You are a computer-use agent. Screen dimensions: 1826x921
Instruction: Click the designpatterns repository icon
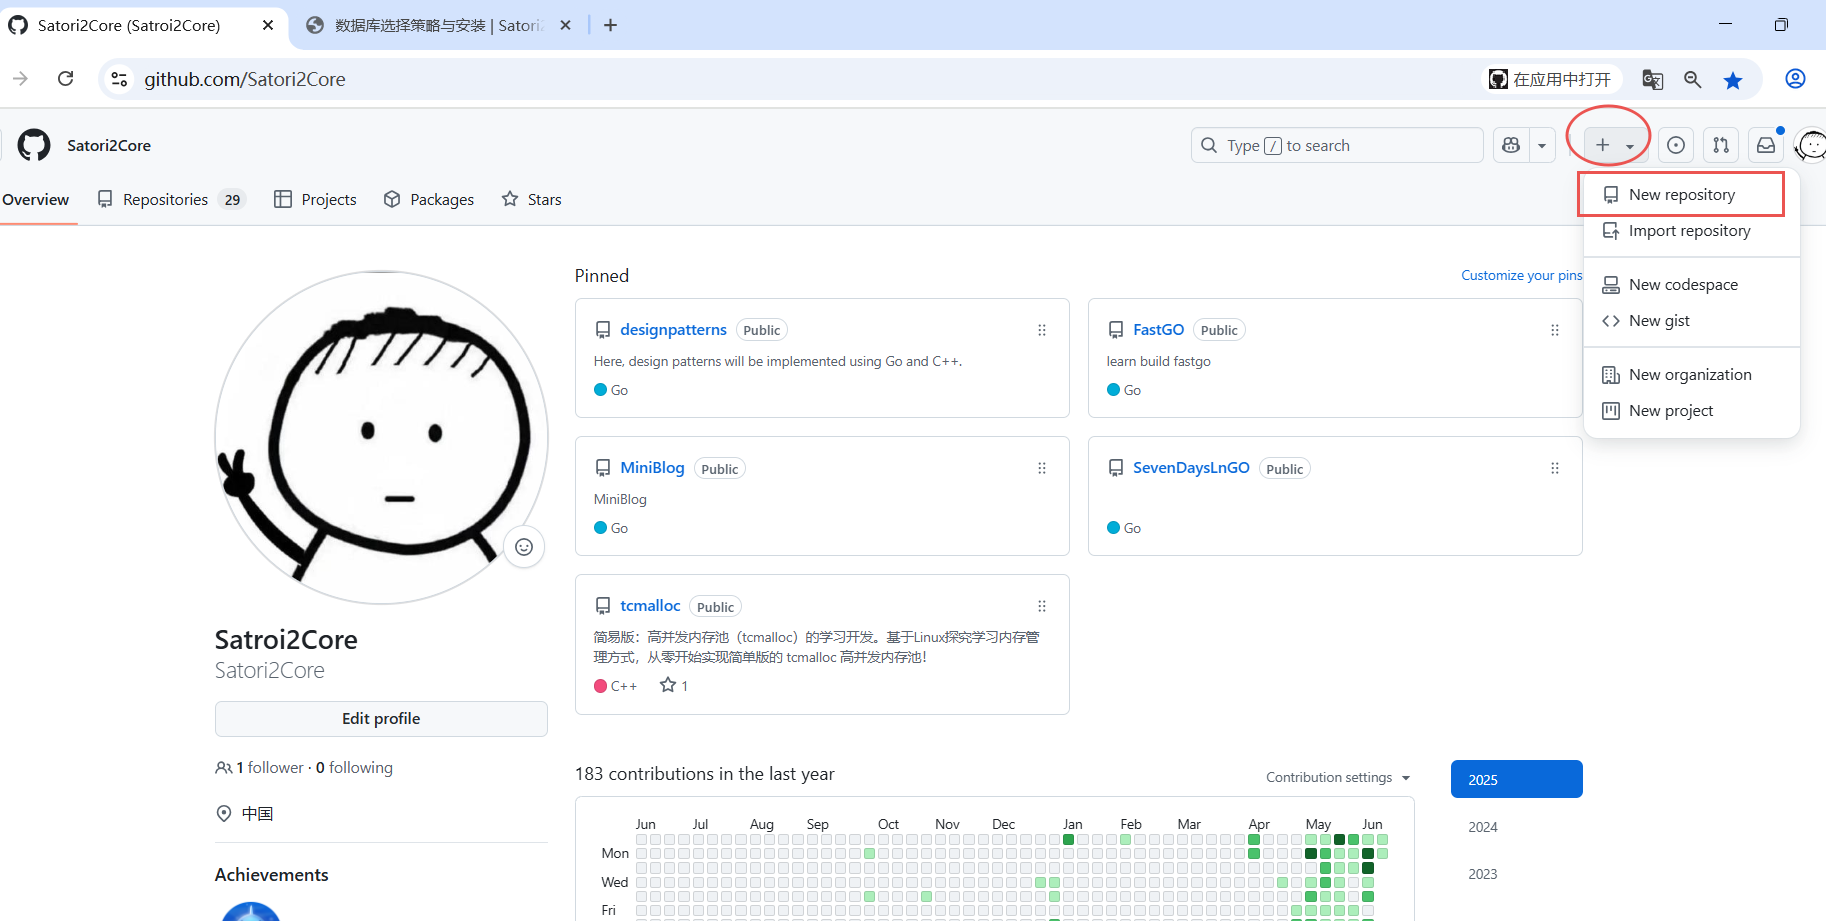[603, 330]
